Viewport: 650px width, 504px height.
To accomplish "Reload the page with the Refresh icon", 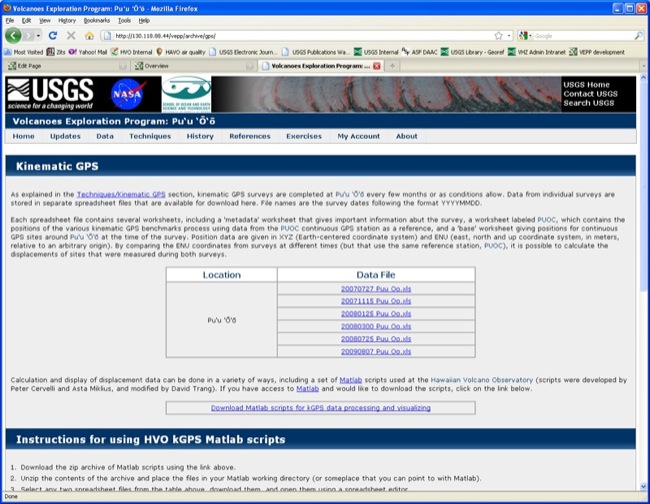I will 53,36.
